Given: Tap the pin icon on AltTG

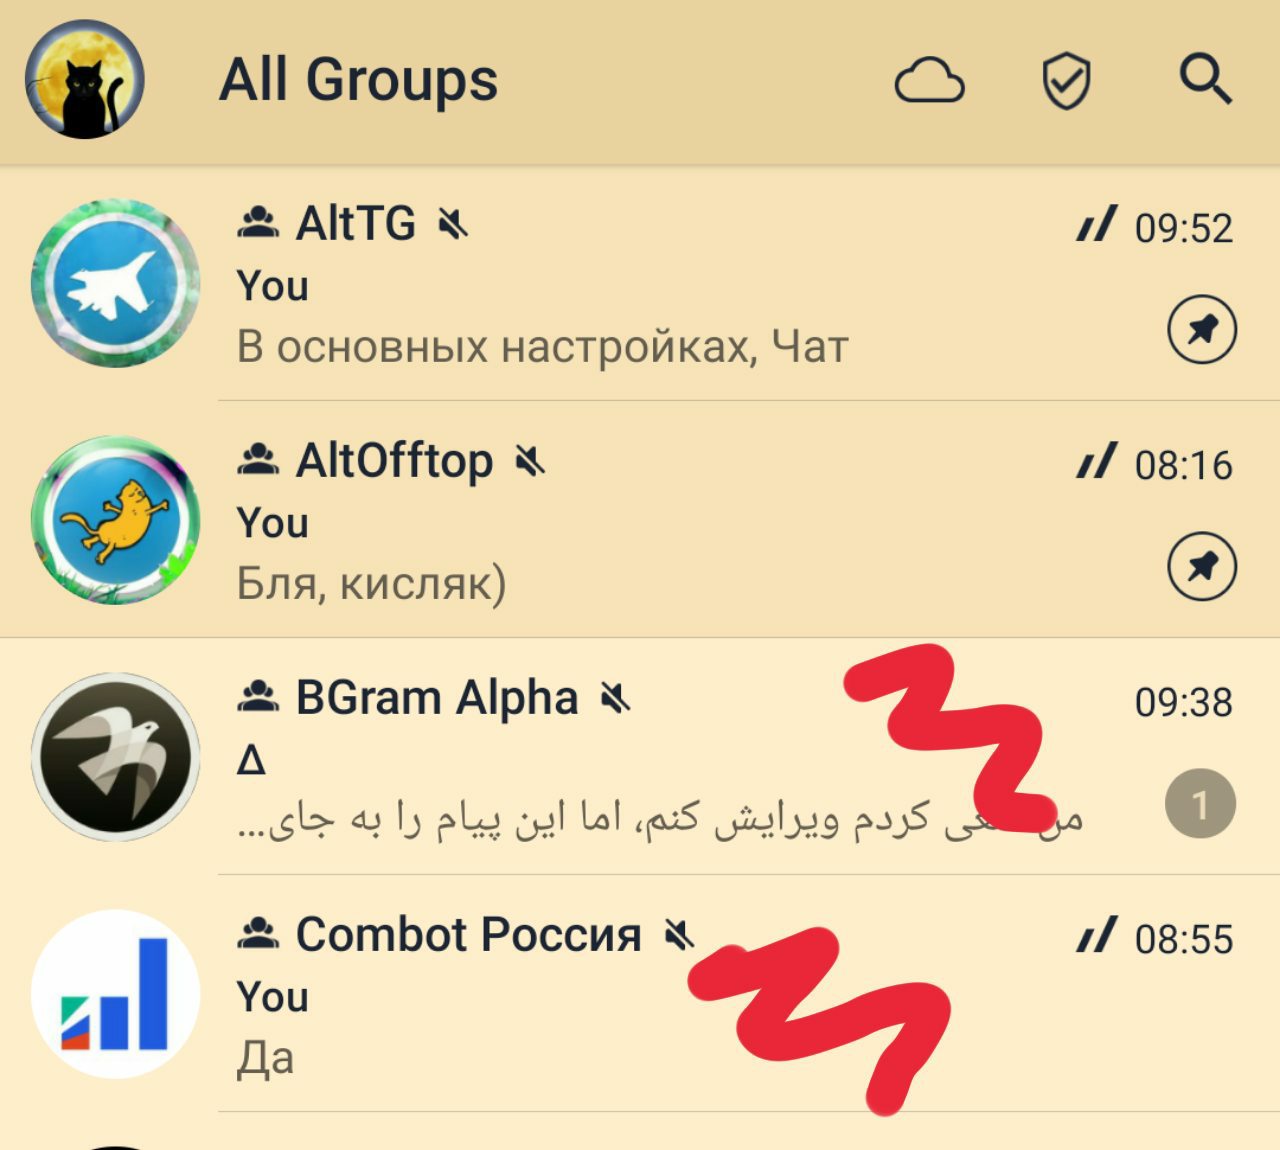Looking at the screenshot, I should [x=1202, y=330].
